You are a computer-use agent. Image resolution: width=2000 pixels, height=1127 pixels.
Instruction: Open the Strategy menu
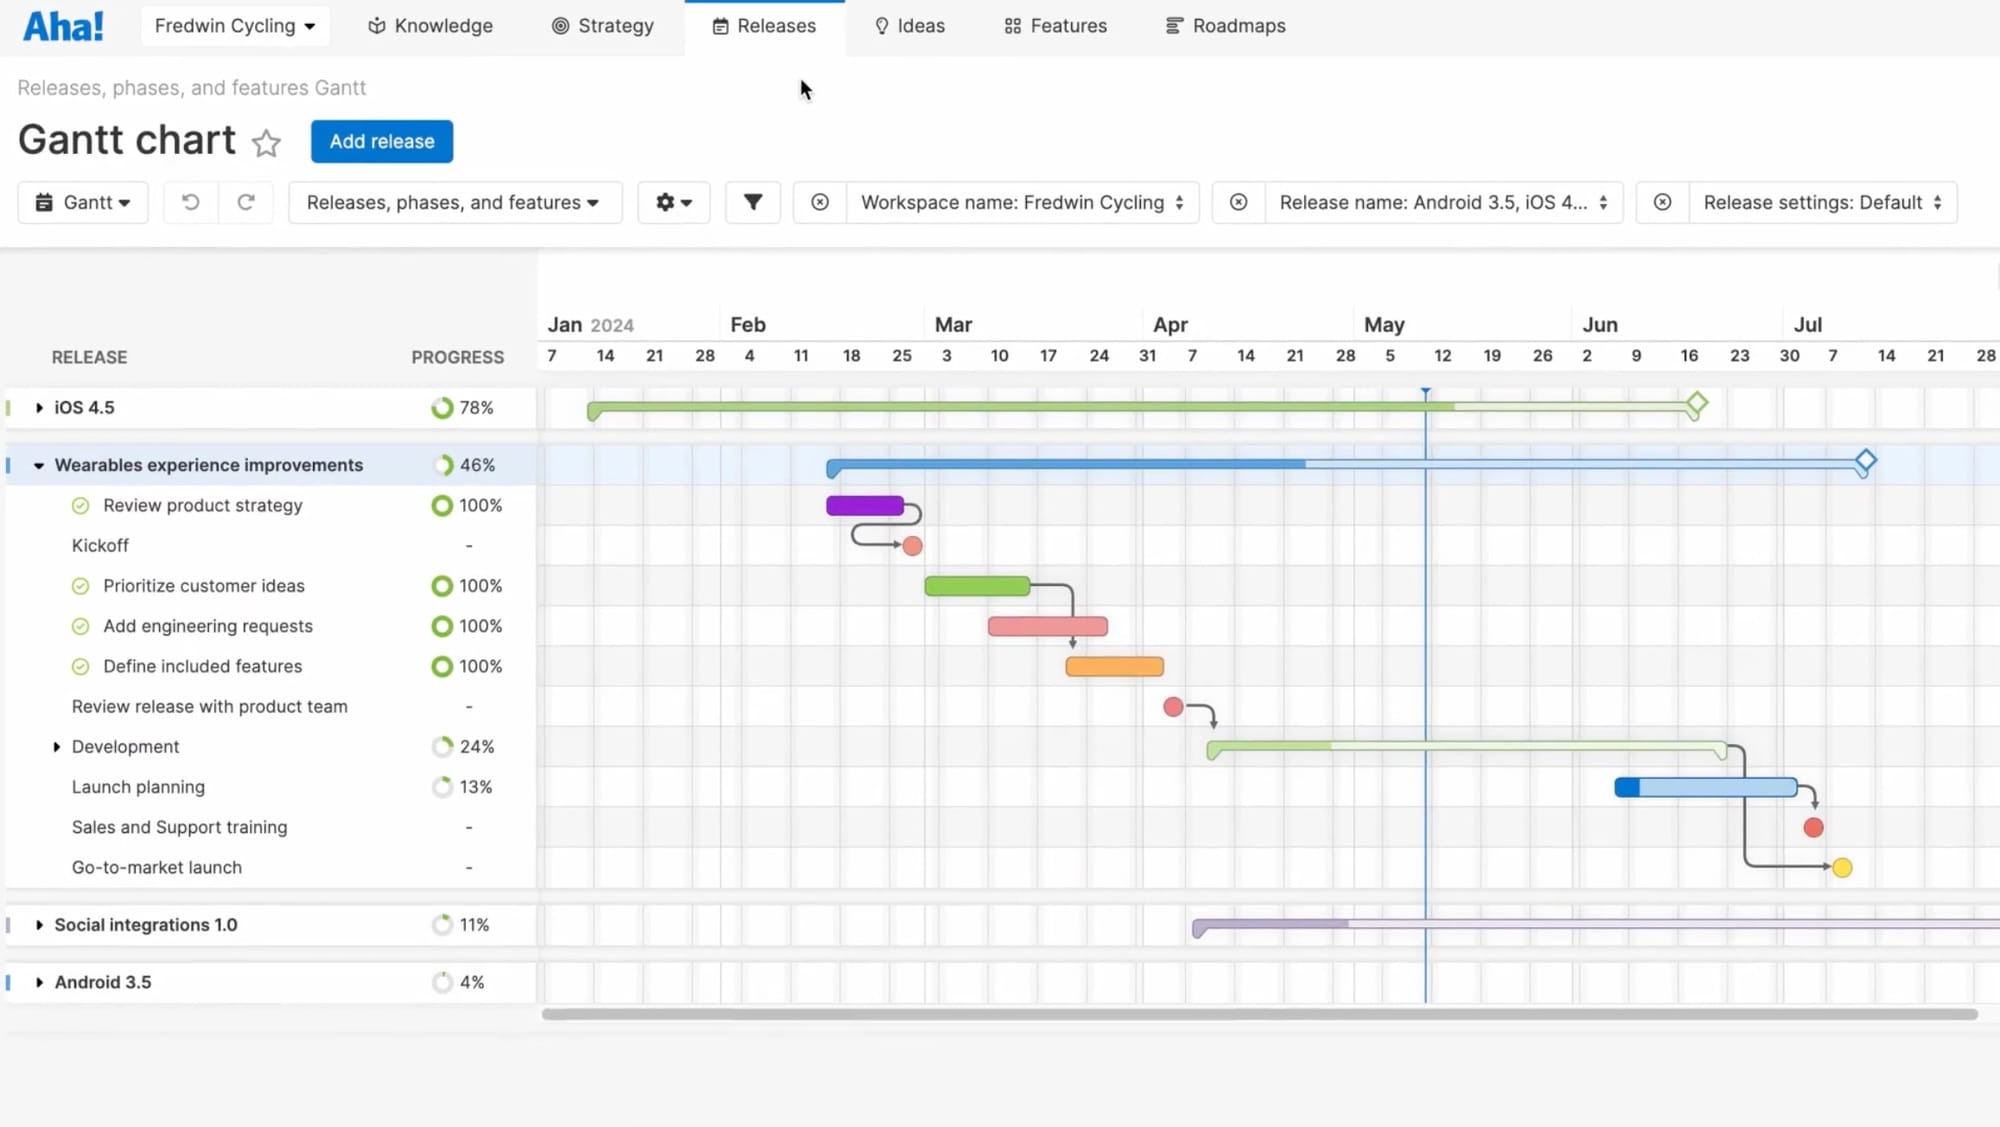pos(603,26)
